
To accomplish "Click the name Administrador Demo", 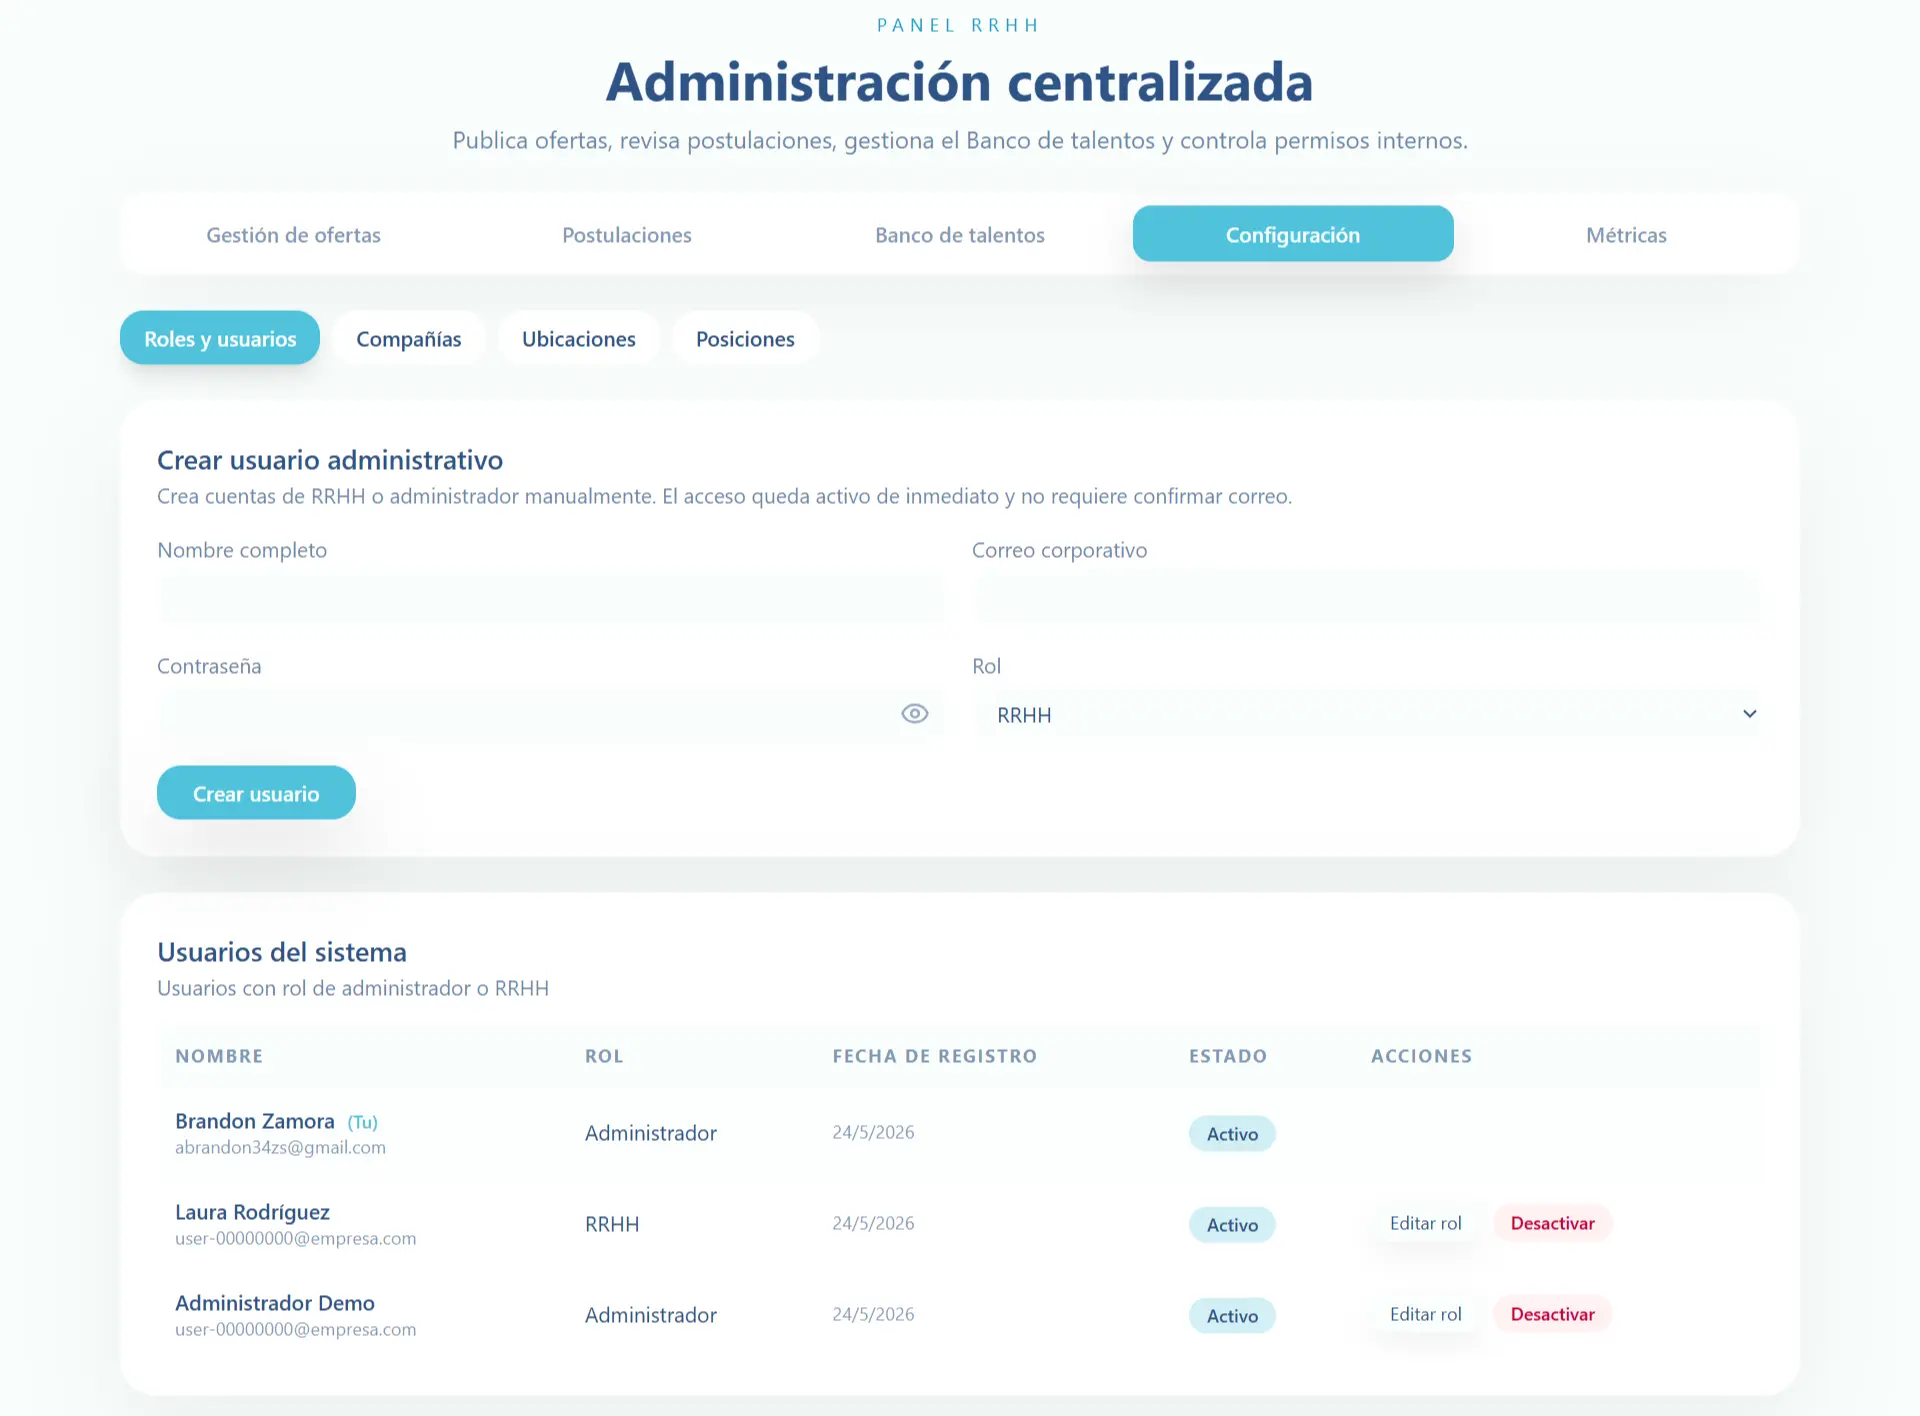I will click(275, 1303).
